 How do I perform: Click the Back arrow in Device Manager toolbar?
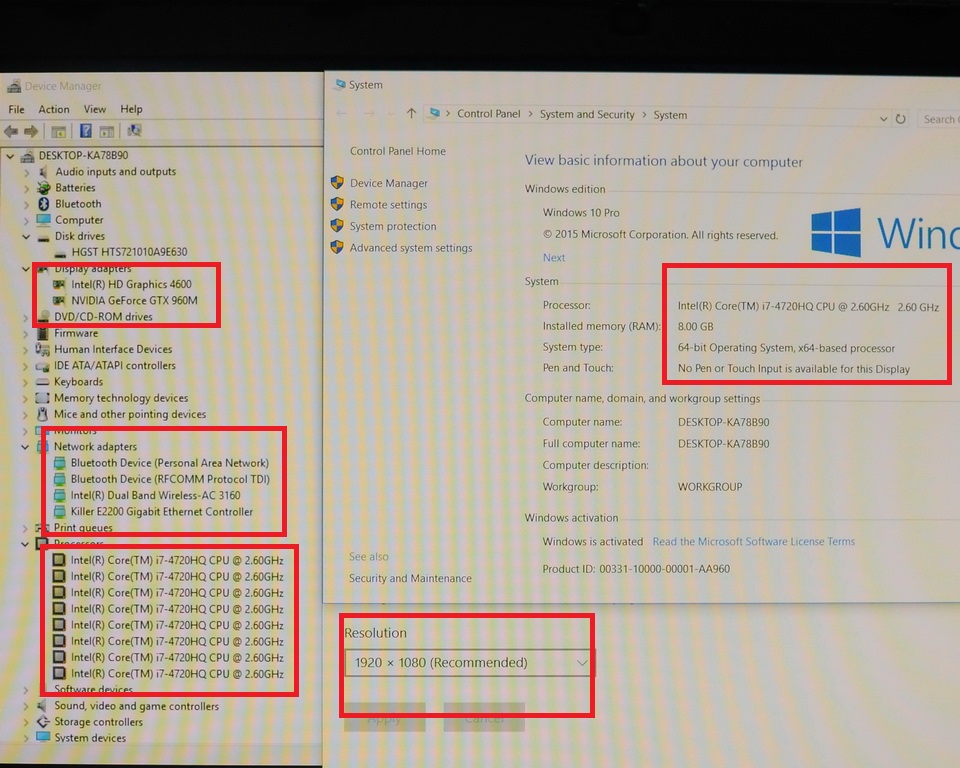11,131
